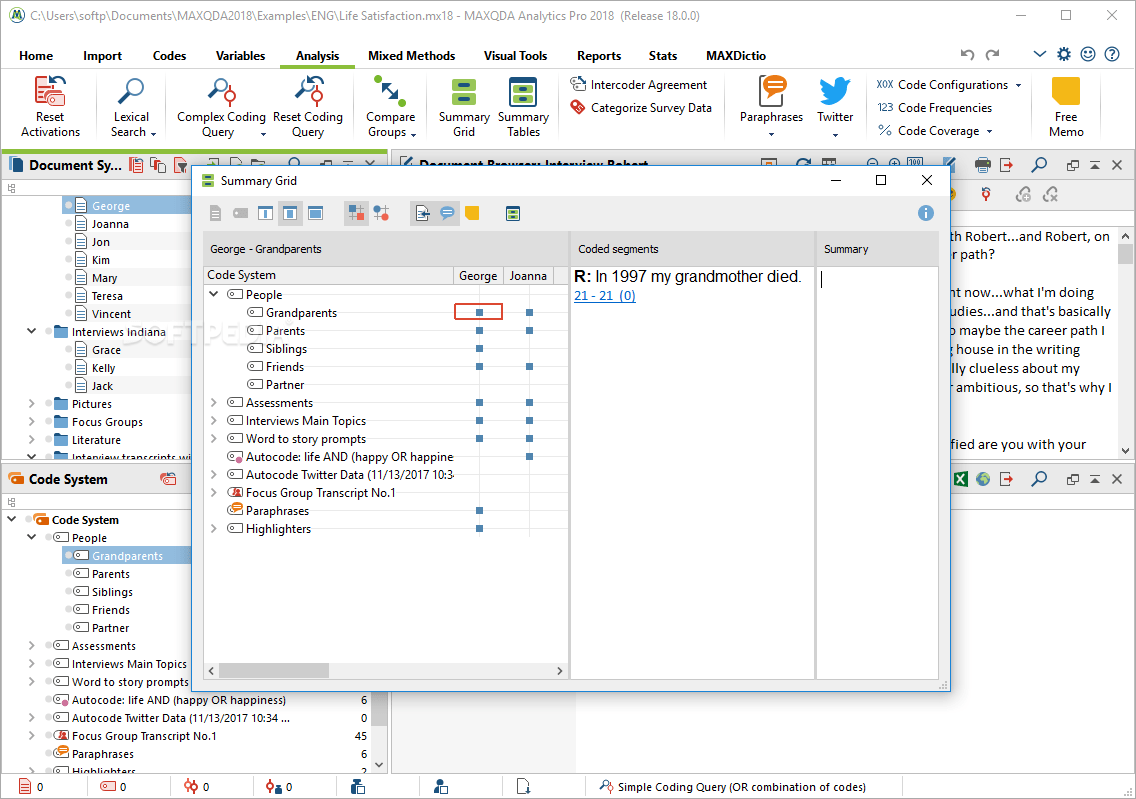Expand Interviews Main Topics in Summary Grid
The image size is (1136, 799).
(214, 420)
